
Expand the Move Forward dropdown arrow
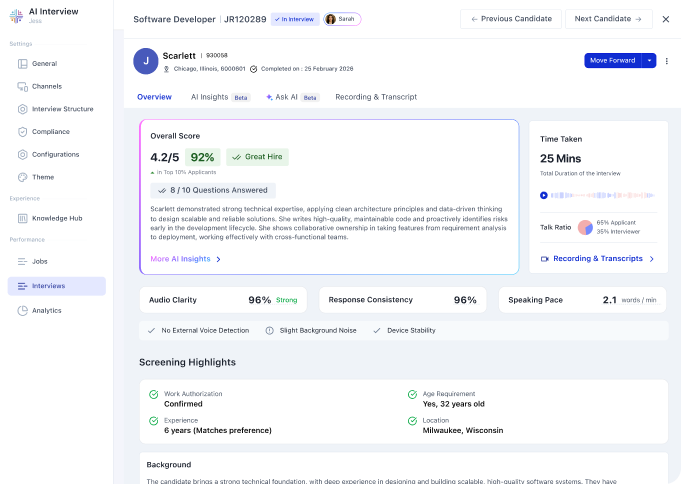(x=649, y=60)
